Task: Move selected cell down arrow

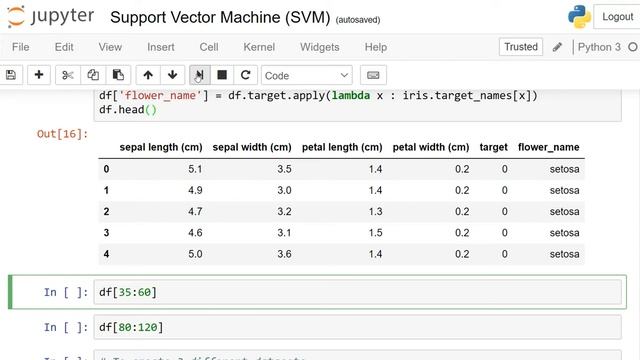Action: point(172,75)
